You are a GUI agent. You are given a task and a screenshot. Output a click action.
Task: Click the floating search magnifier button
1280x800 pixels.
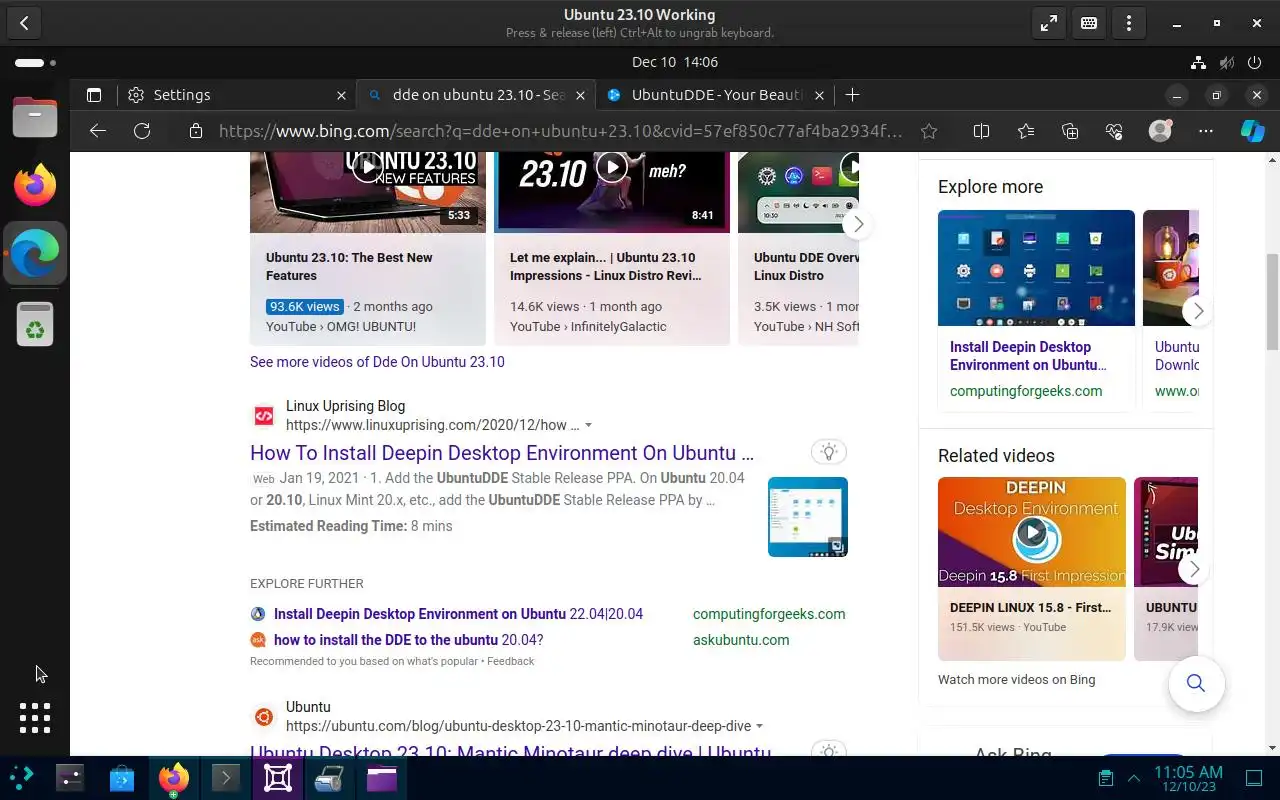click(1195, 683)
